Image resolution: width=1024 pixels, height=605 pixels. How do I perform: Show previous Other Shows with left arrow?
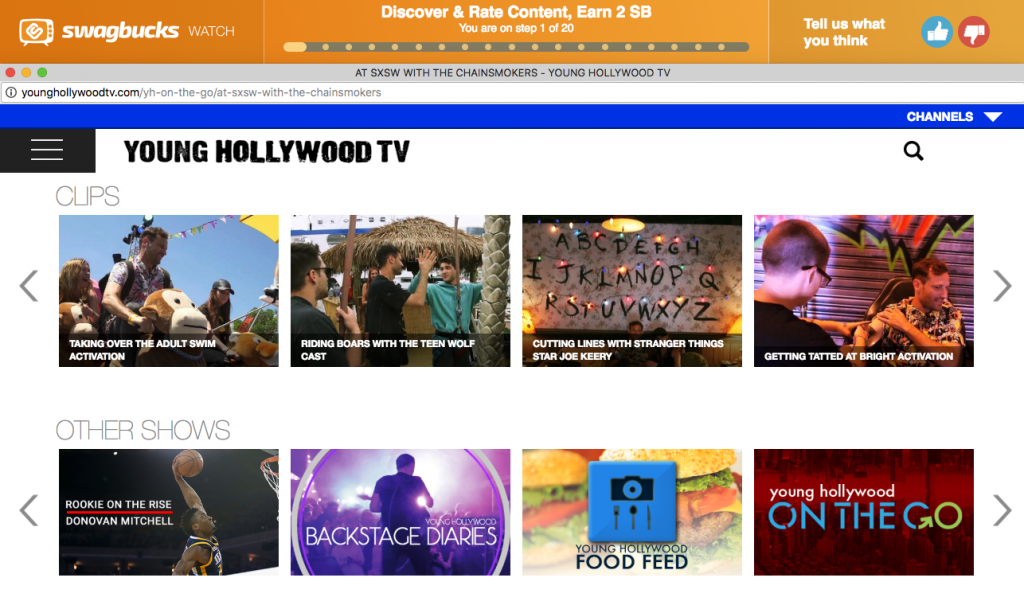pos(29,510)
